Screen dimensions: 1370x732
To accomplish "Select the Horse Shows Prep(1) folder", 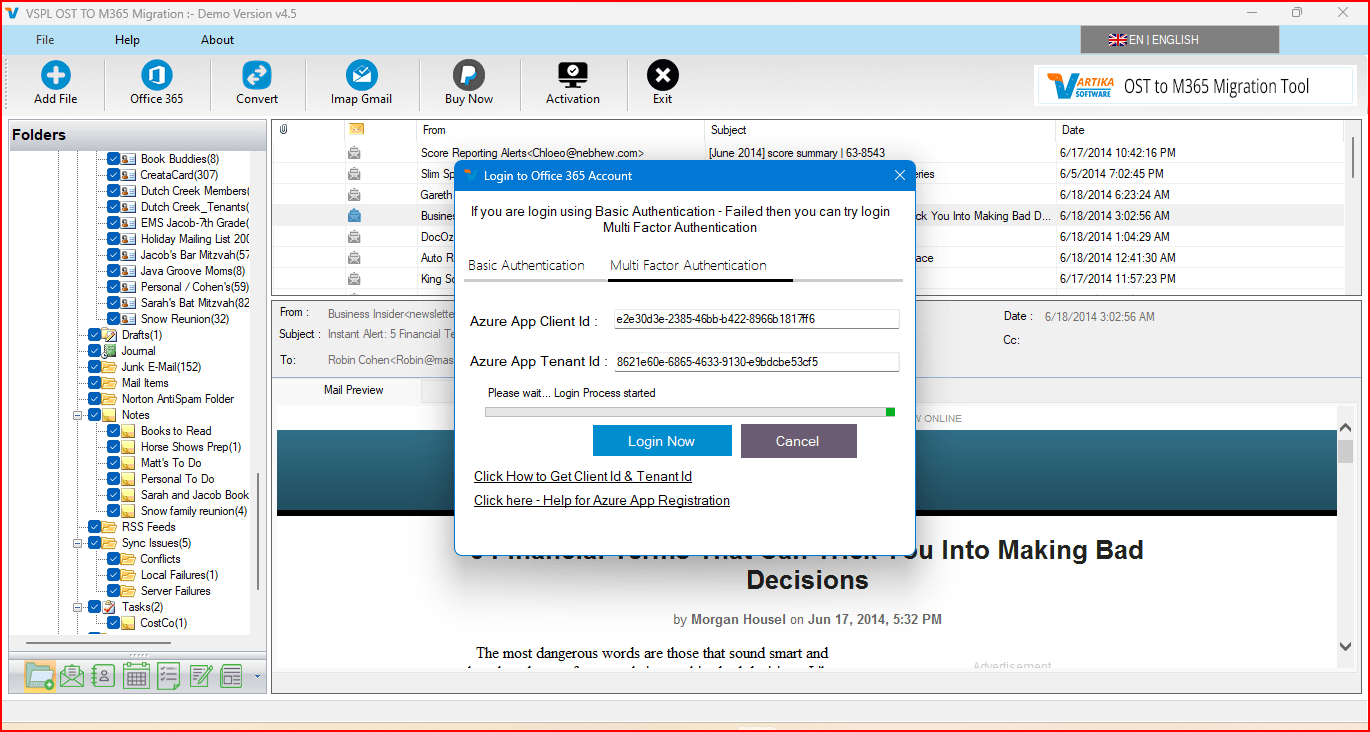I will tap(191, 447).
